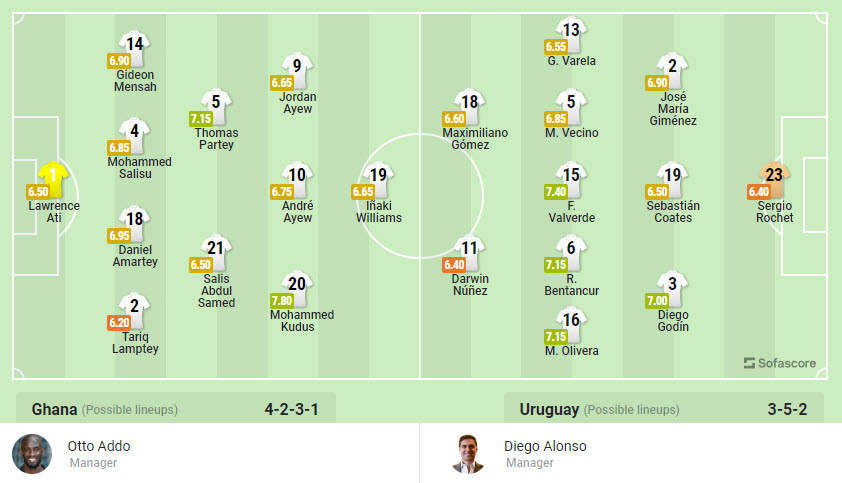Image resolution: width=842 pixels, height=483 pixels.
Task: Click the André Ayew player name
Action: click(297, 211)
